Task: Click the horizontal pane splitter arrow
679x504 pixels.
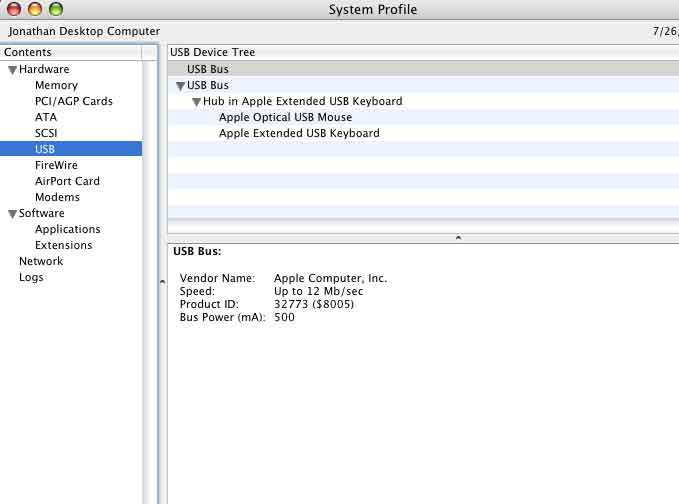Action: coord(458,238)
